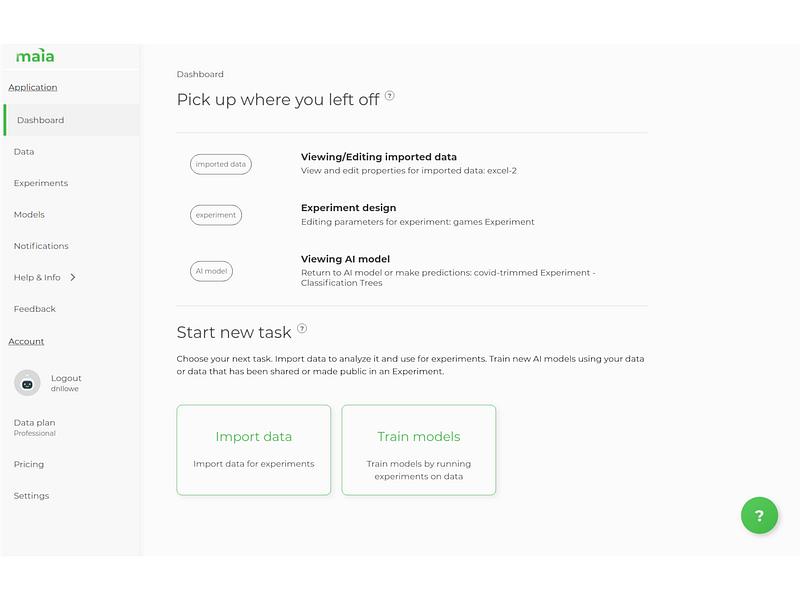The width and height of the screenshot is (800, 600).
Task: Click help icon beside Pick up where you left off
Action: point(389,95)
